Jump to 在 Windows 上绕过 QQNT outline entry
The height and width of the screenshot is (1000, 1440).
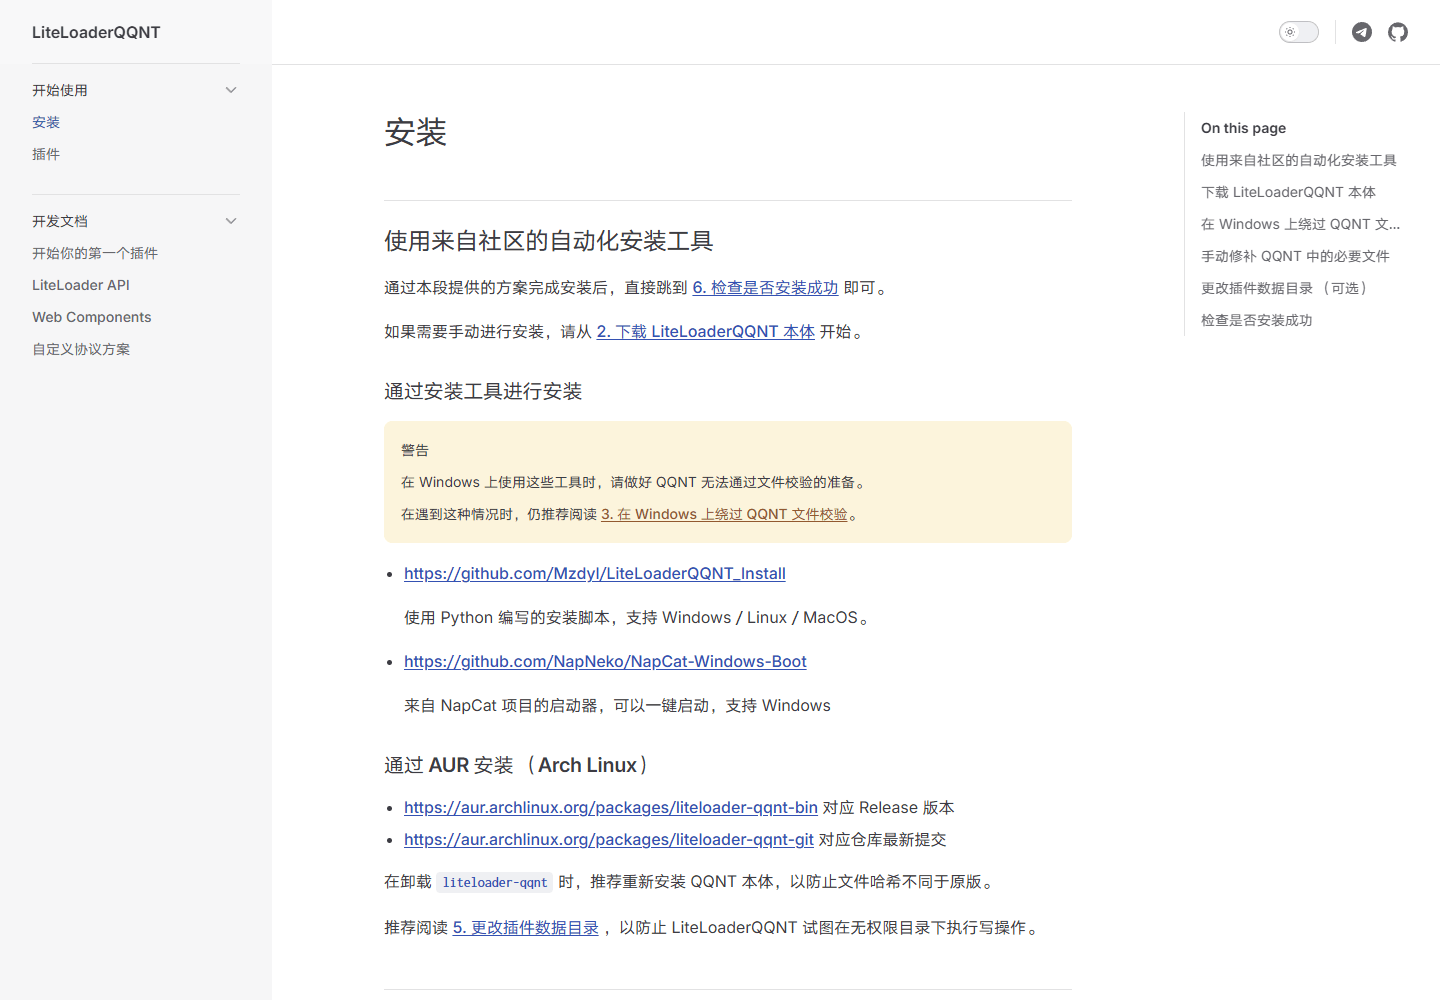click(x=1301, y=224)
